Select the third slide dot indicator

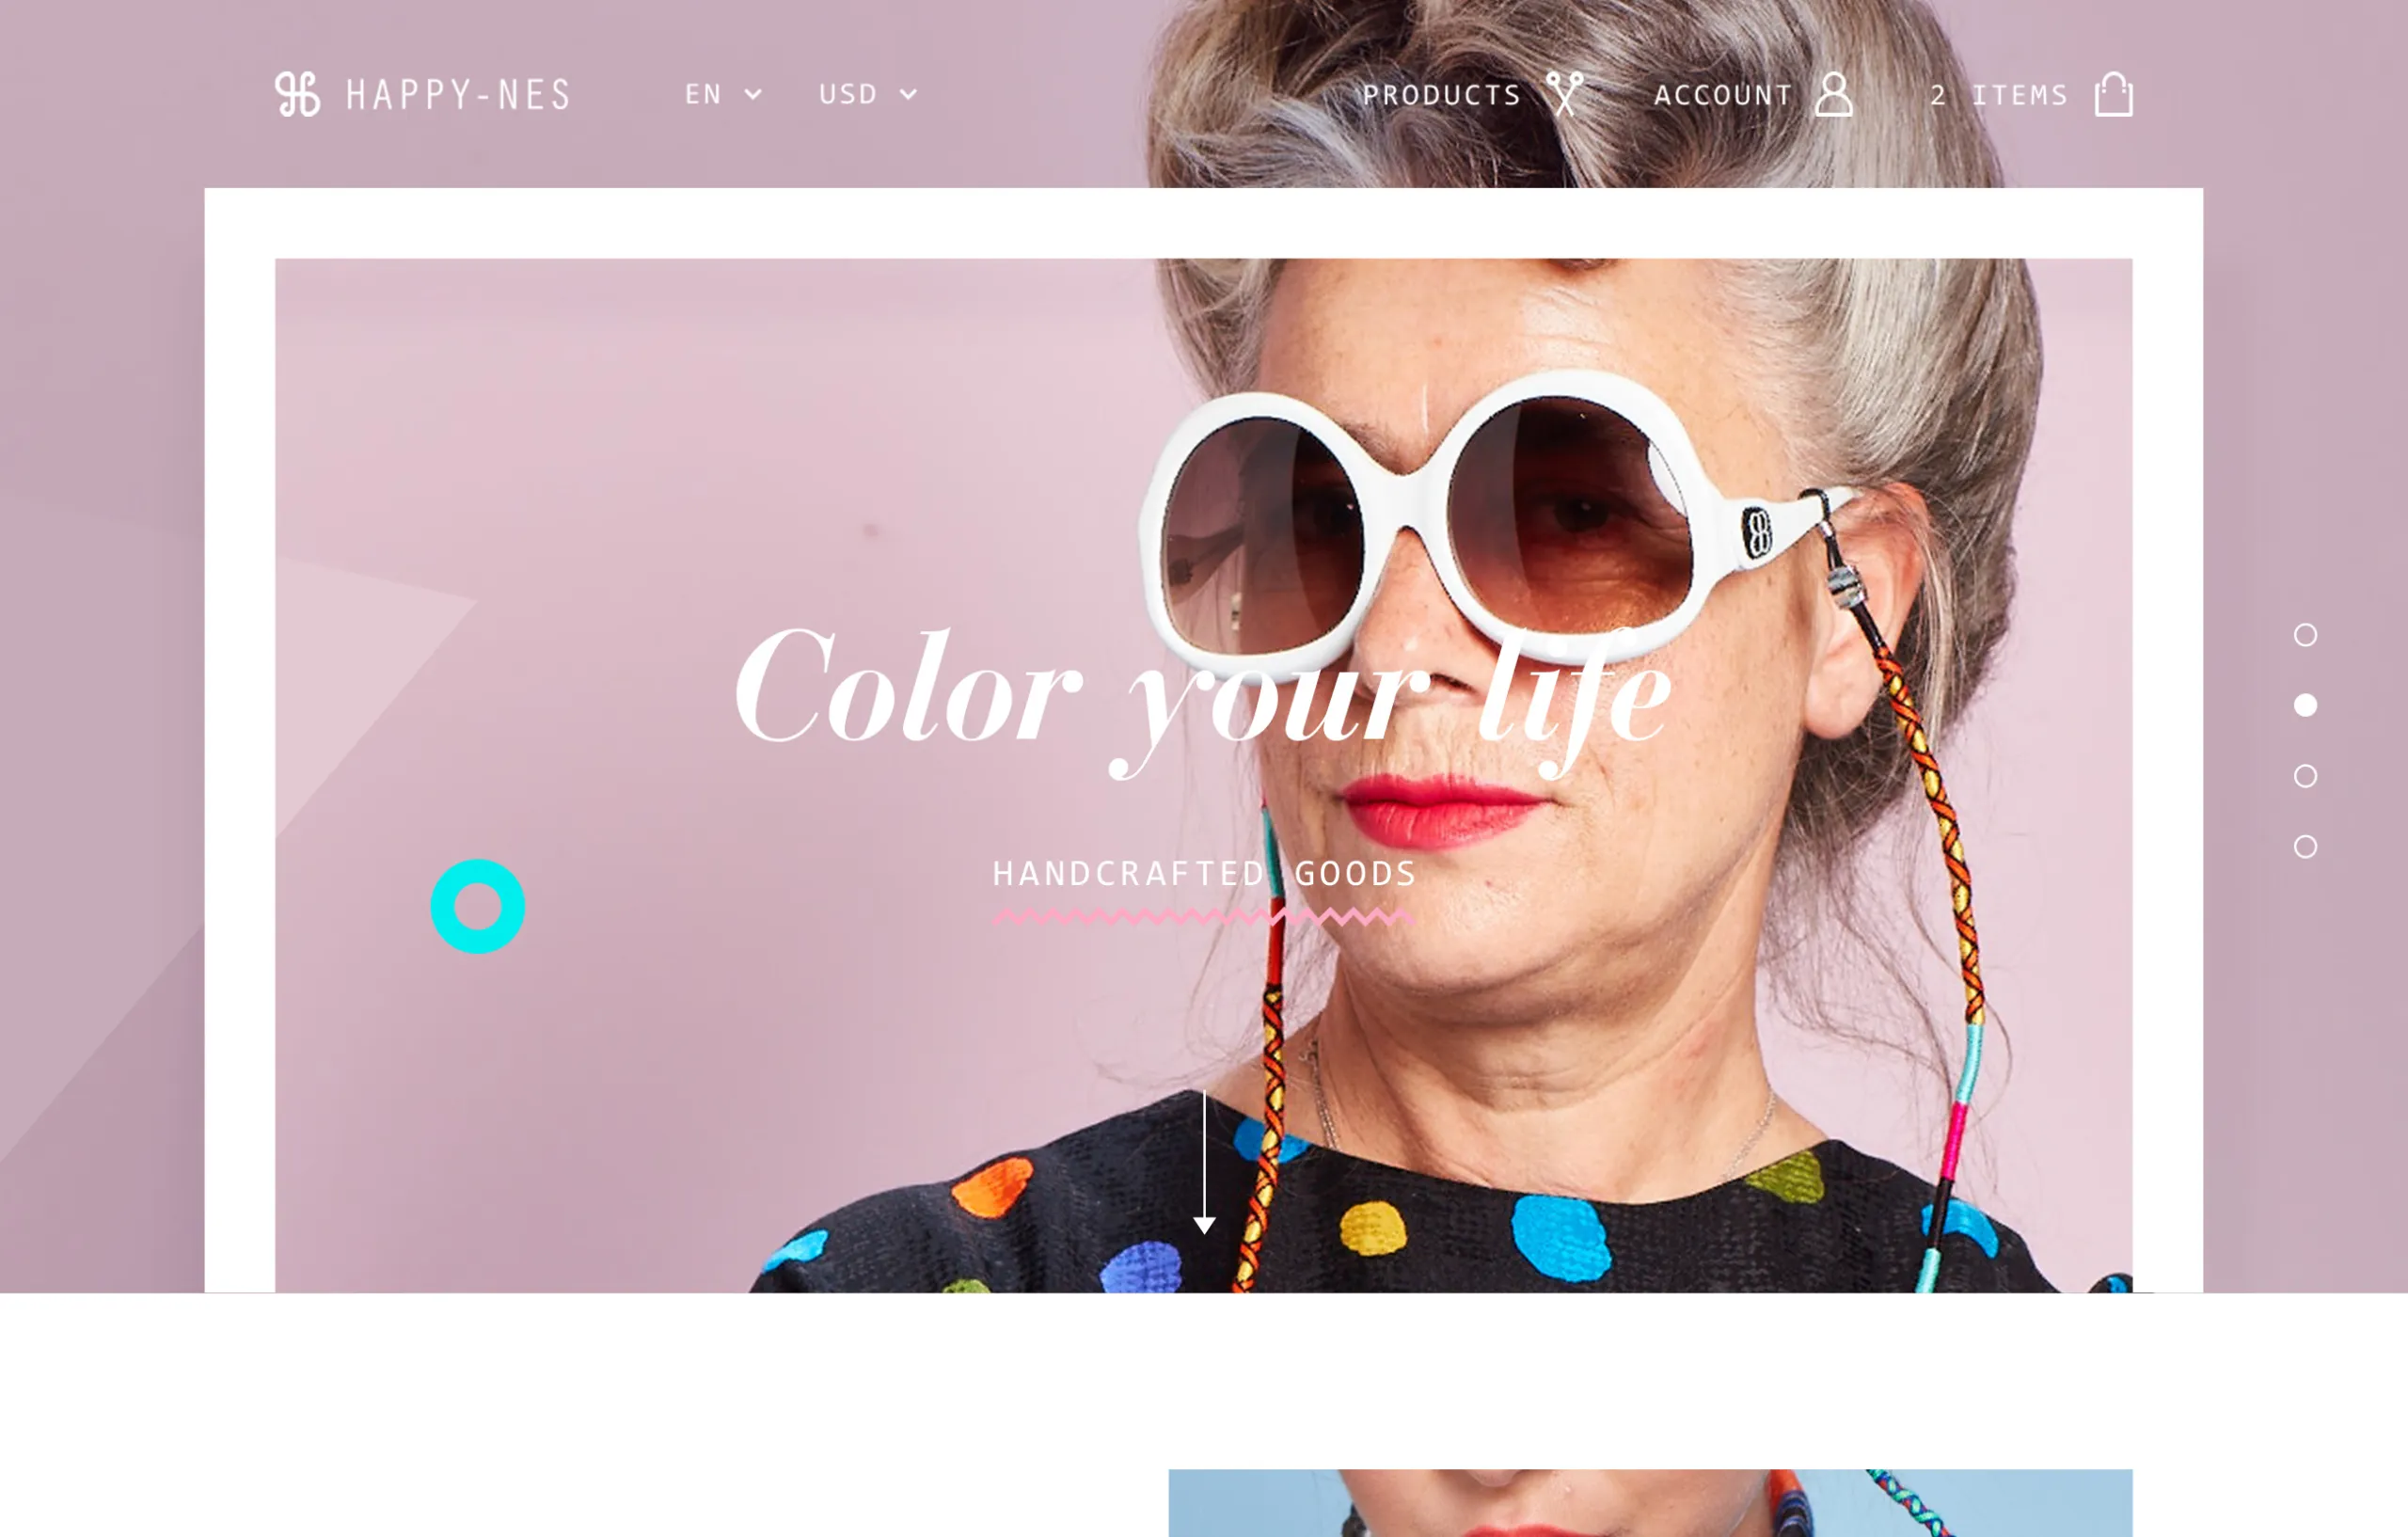tap(2305, 776)
